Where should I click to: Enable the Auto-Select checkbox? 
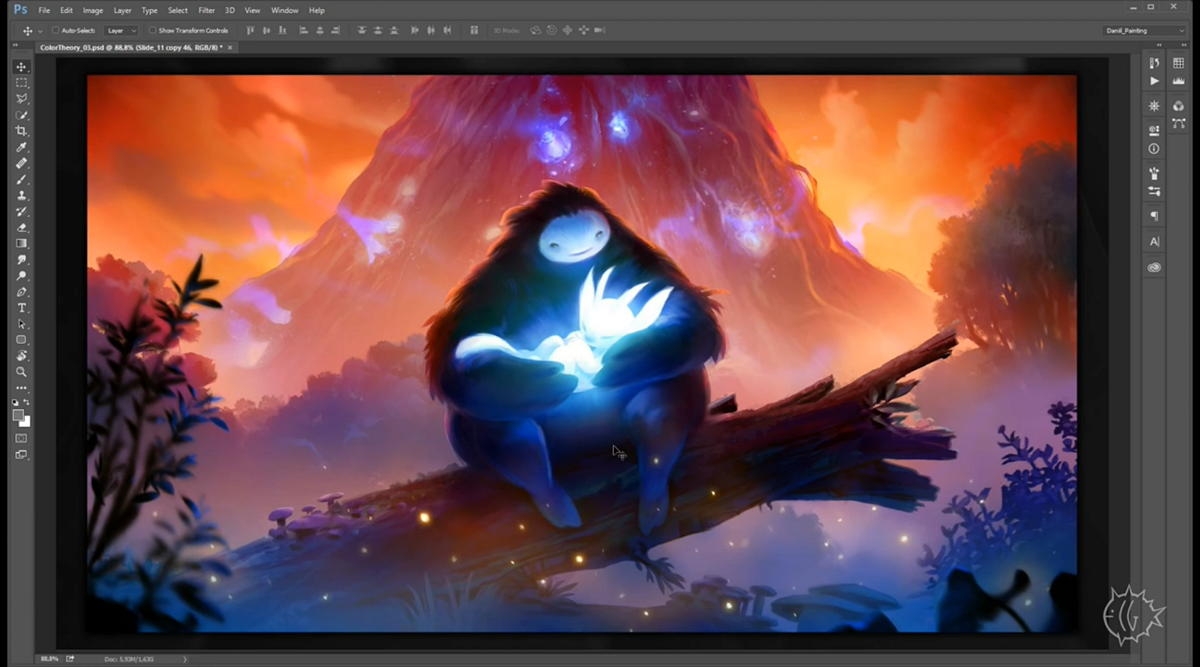coord(56,31)
